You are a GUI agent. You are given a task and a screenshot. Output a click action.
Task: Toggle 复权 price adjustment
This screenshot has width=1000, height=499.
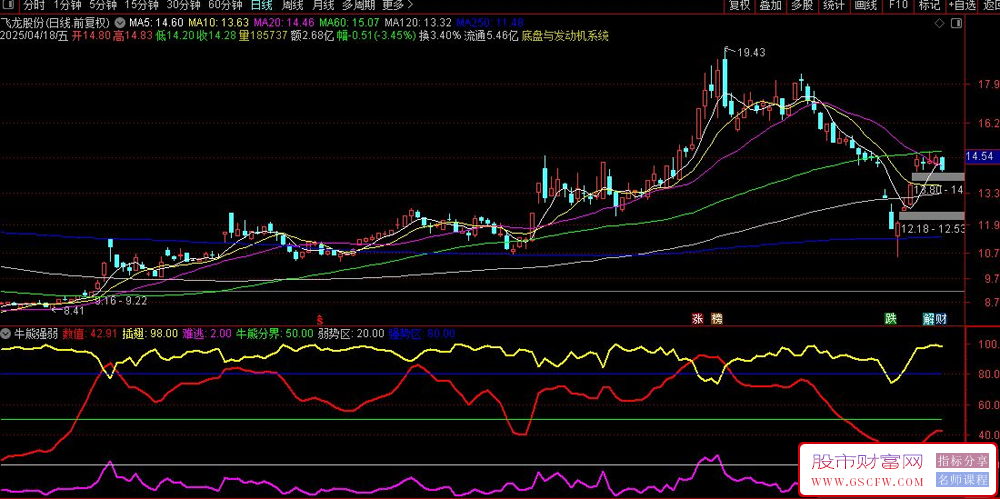coord(739,5)
